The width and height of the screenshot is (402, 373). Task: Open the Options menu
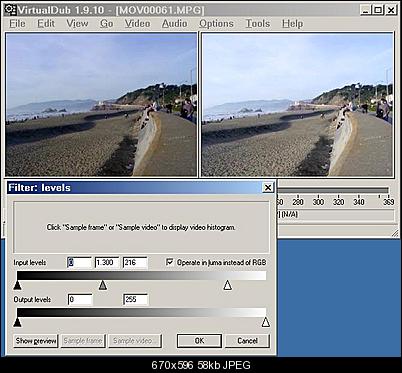[216, 24]
